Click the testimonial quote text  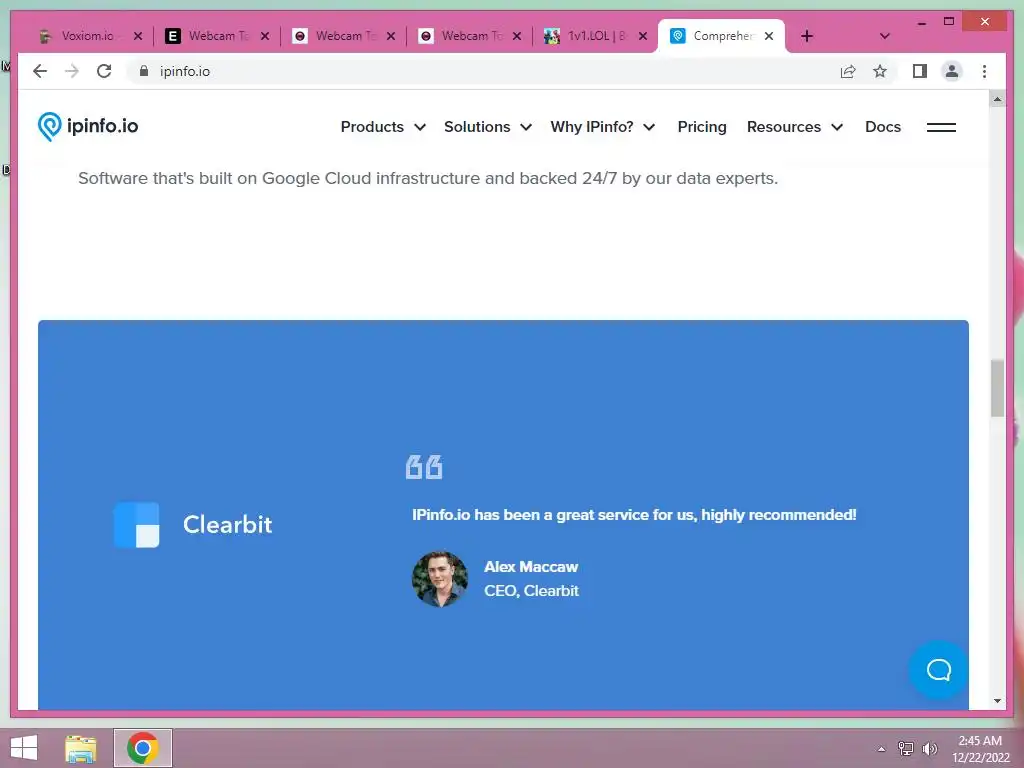633,515
